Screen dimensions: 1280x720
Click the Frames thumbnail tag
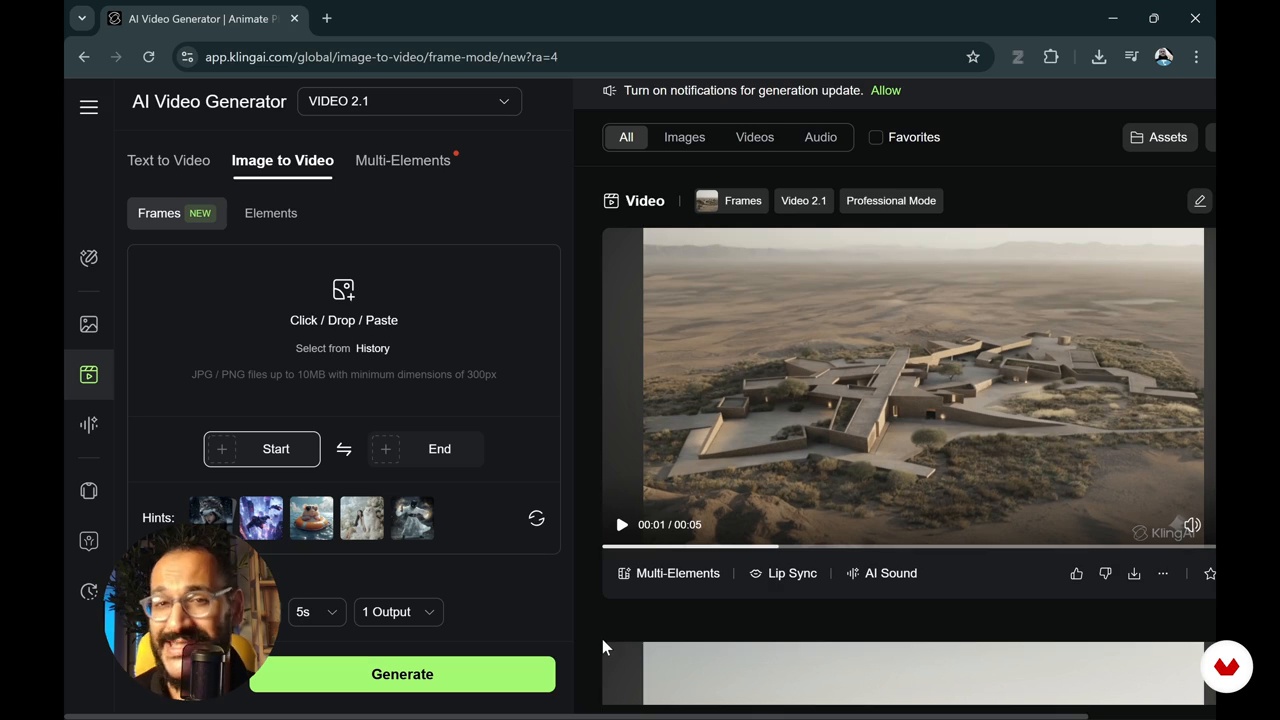coord(731,201)
